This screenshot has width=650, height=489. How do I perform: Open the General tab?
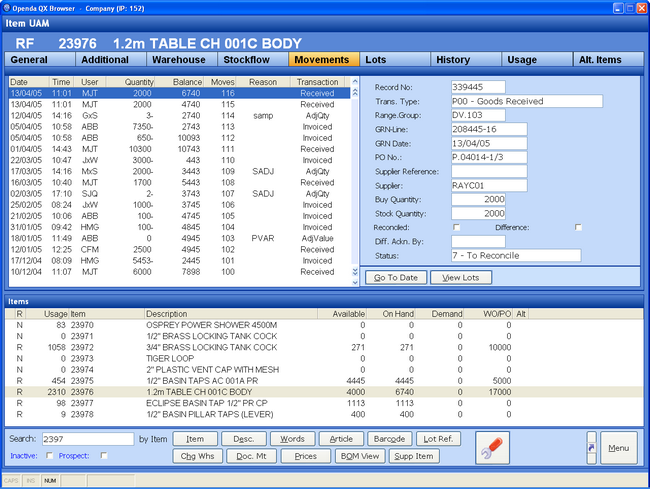click(x=40, y=60)
